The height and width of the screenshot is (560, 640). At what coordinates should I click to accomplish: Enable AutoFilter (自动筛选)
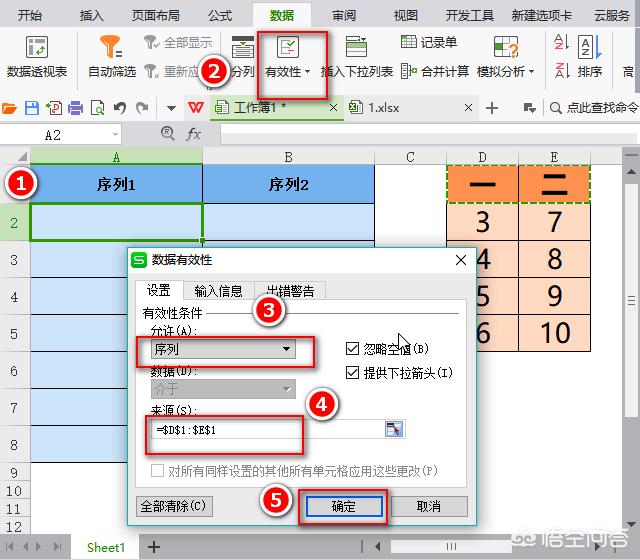tap(112, 58)
